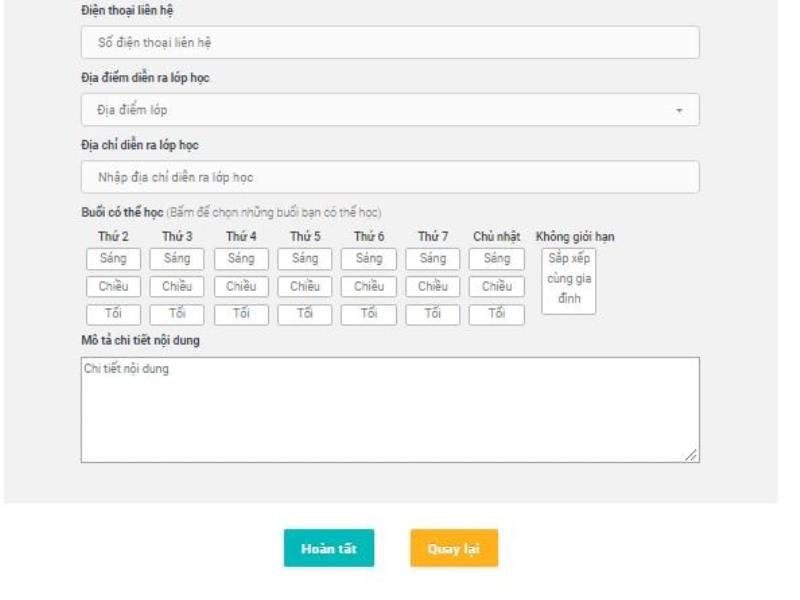
Task: Select the Thứ 3 Chiều time slot
Action: (x=177, y=287)
